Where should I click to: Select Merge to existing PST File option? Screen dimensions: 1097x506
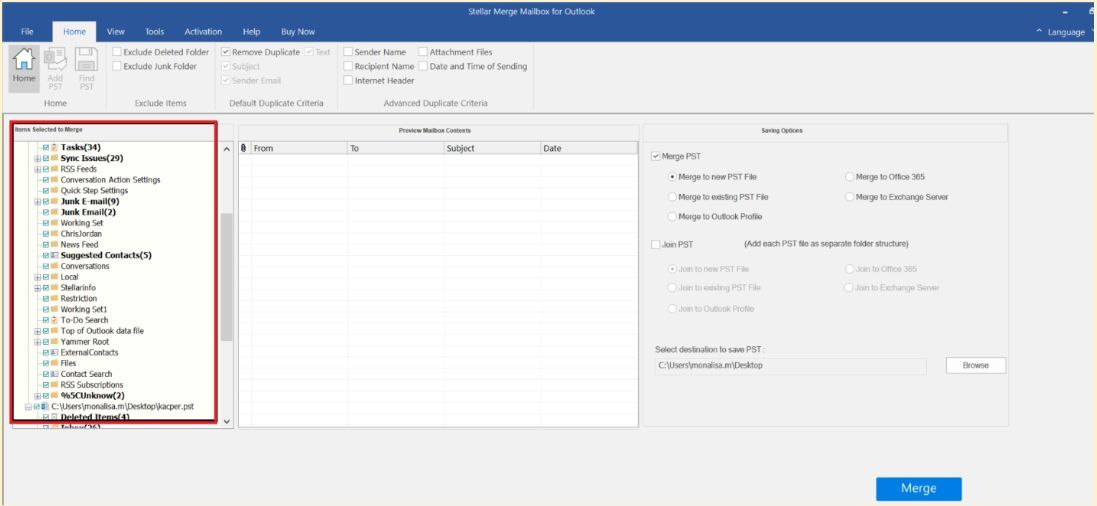[672, 197]
